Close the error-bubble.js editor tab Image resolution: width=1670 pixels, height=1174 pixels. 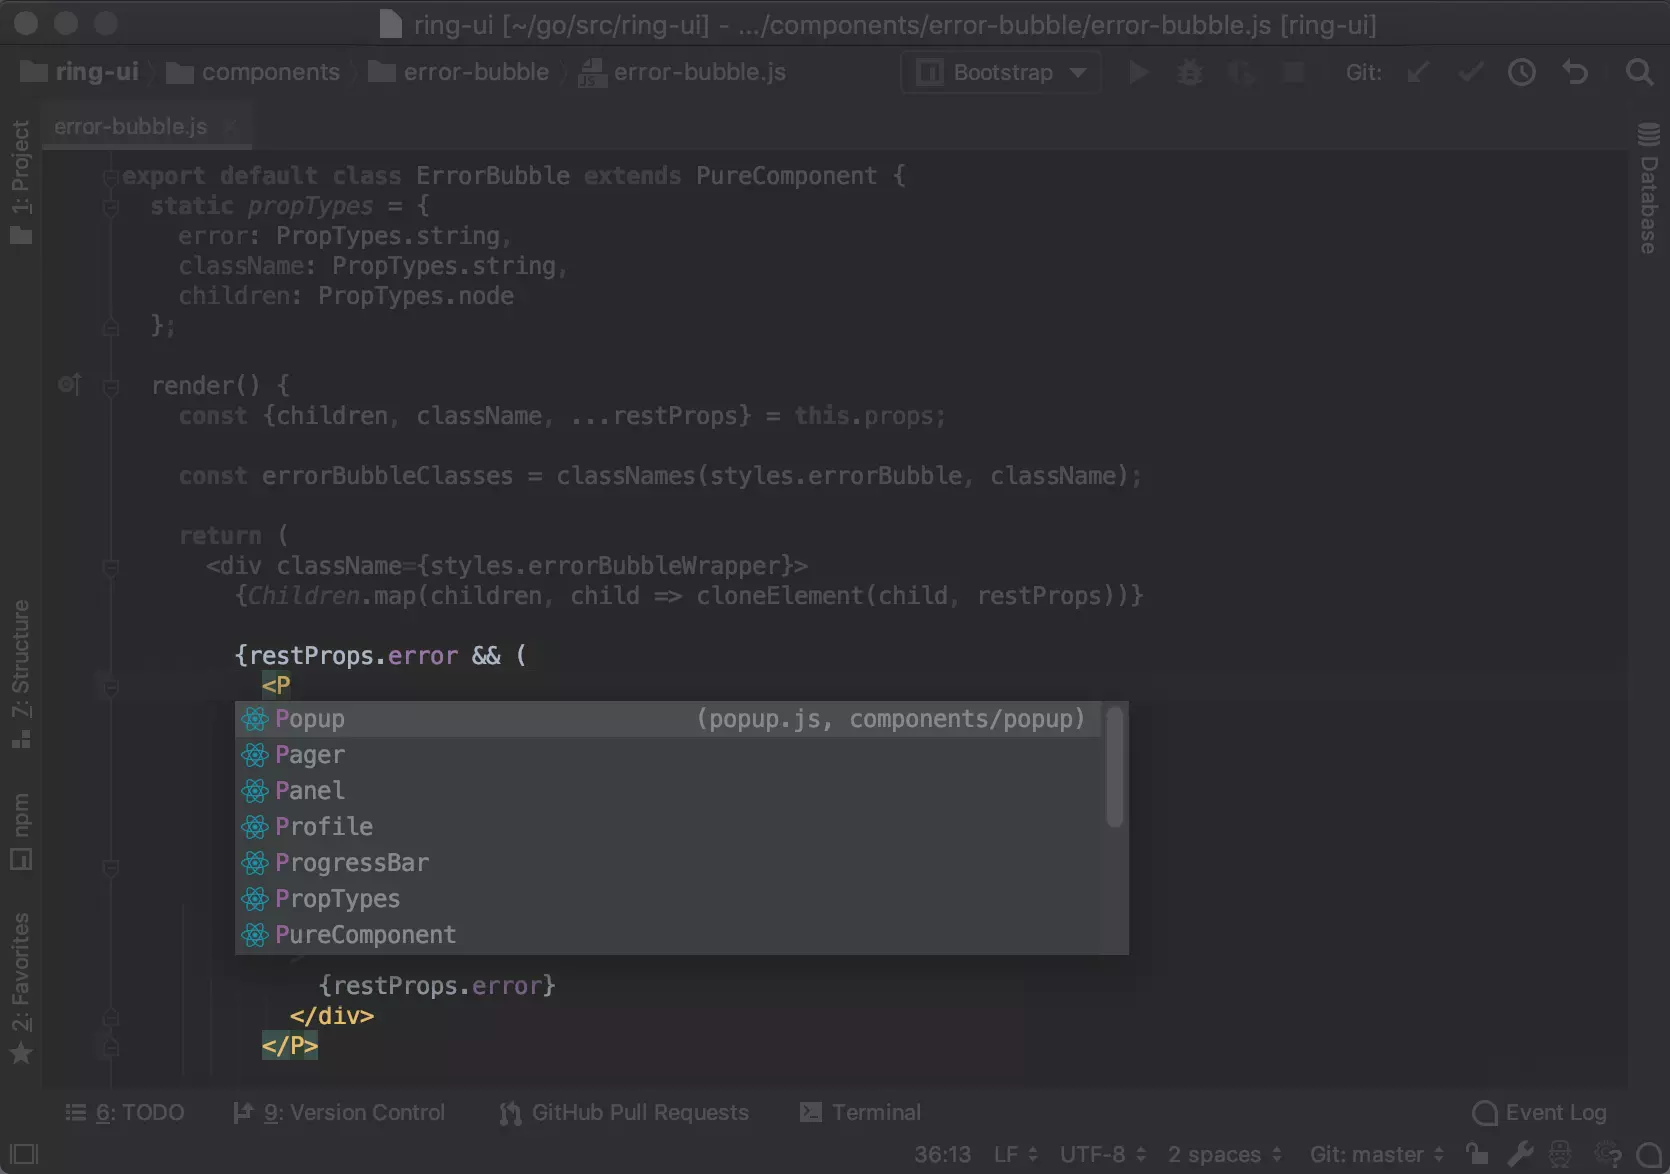[231, 127]
